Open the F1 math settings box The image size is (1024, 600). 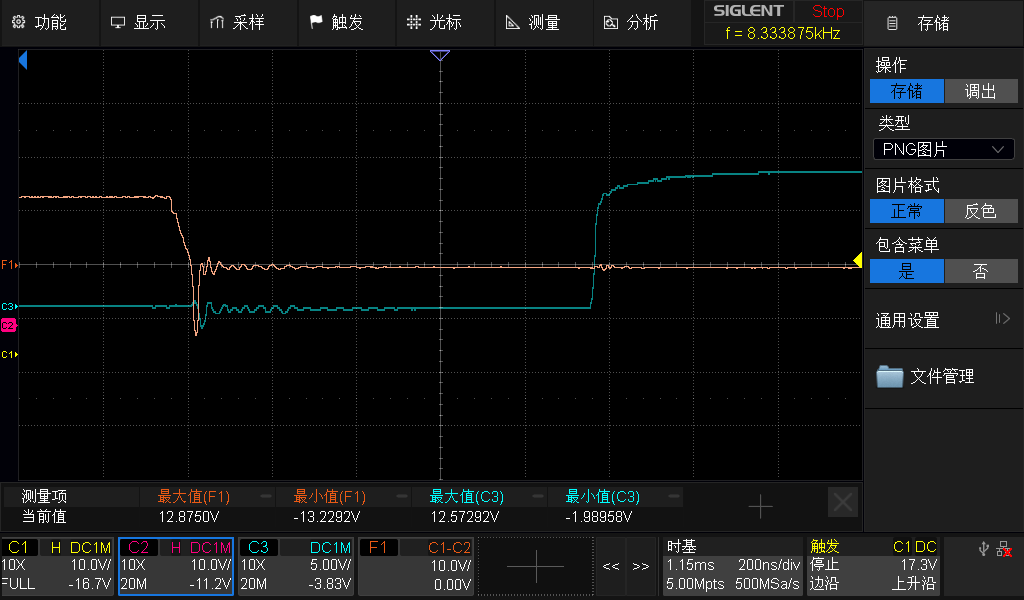pyautogui.click(x=416, y=566)
